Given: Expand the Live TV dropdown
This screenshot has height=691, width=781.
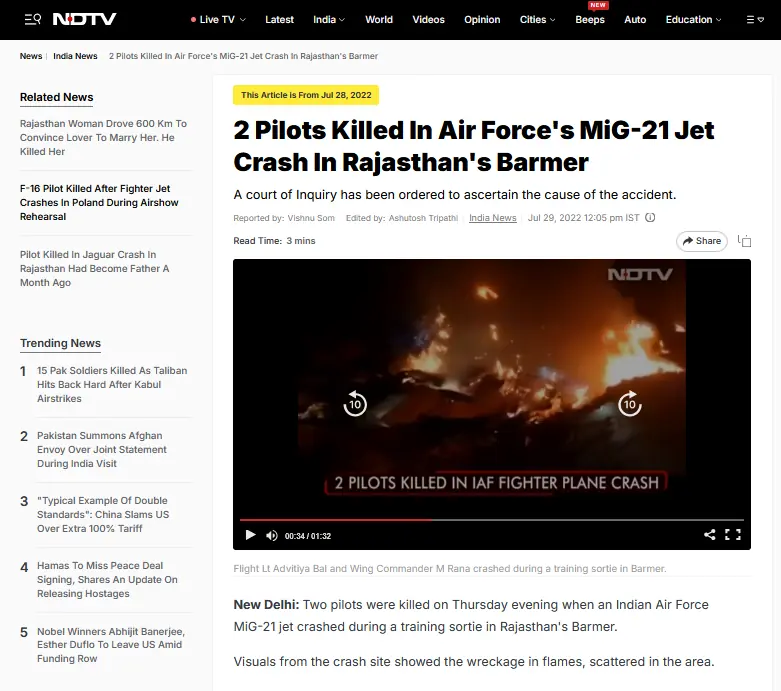Looking at the screenshot, I should pyautogui.click(x=218, y=19).
